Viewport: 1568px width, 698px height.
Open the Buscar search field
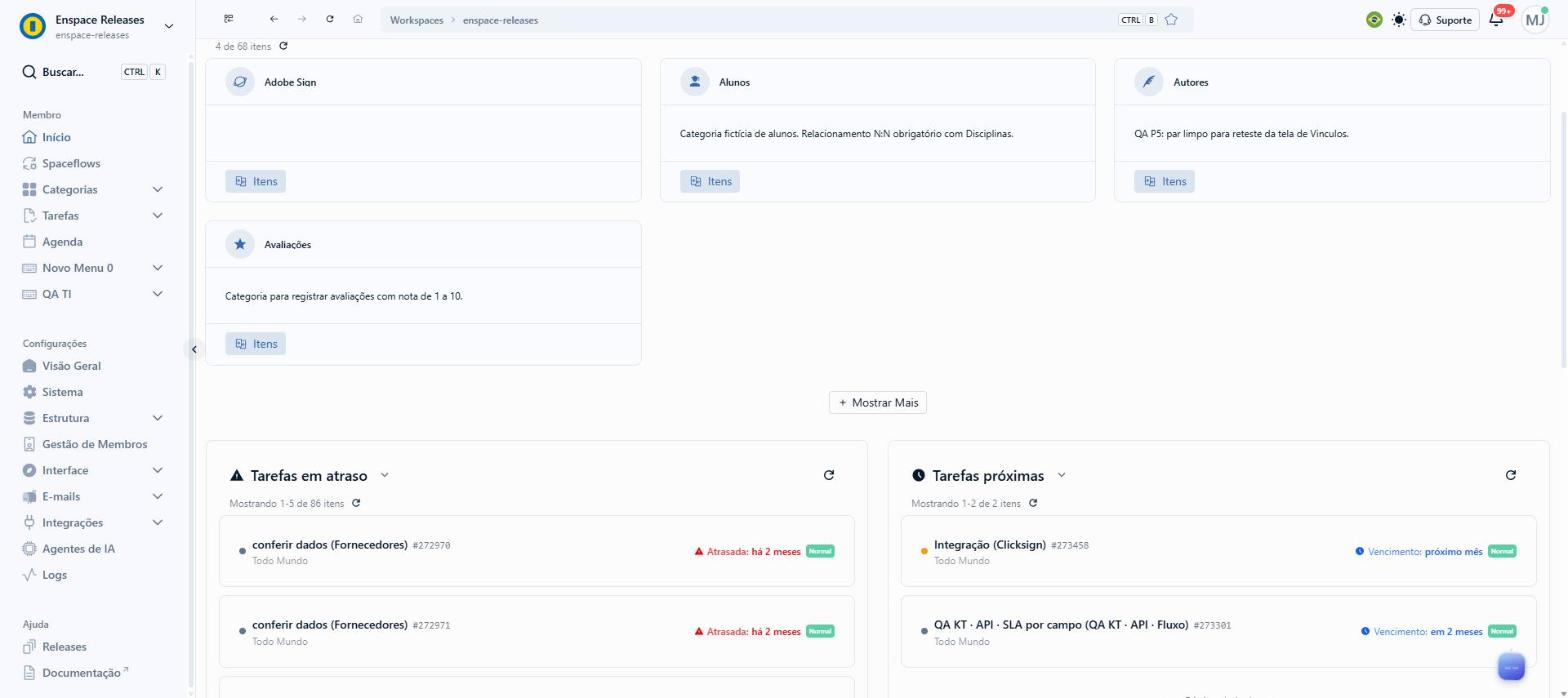pos(94,72)
